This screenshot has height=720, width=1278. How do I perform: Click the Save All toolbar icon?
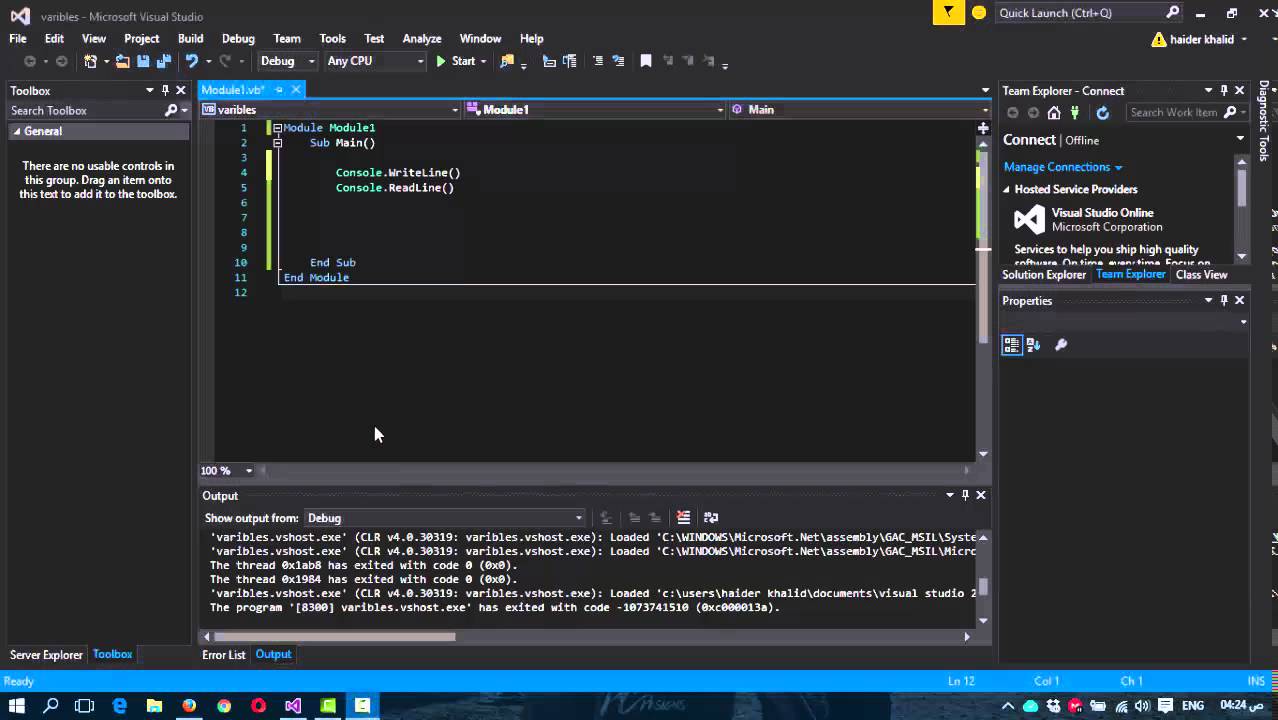coord(162,61)
